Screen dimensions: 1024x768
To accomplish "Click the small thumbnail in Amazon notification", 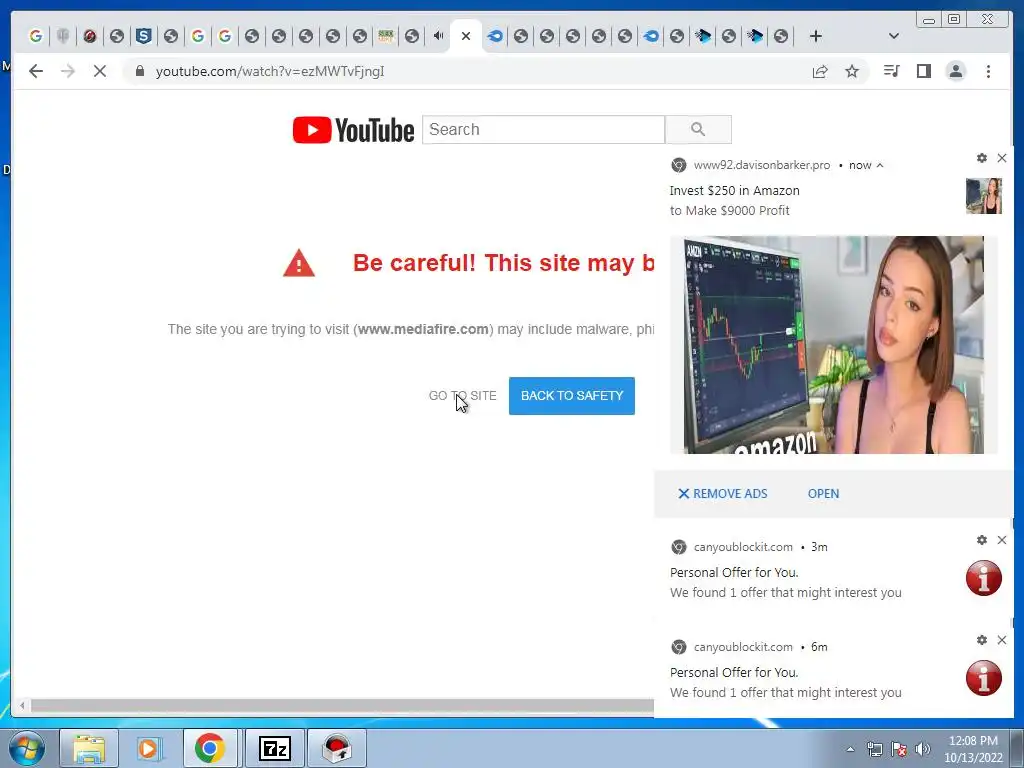I will tap(984, 196).
